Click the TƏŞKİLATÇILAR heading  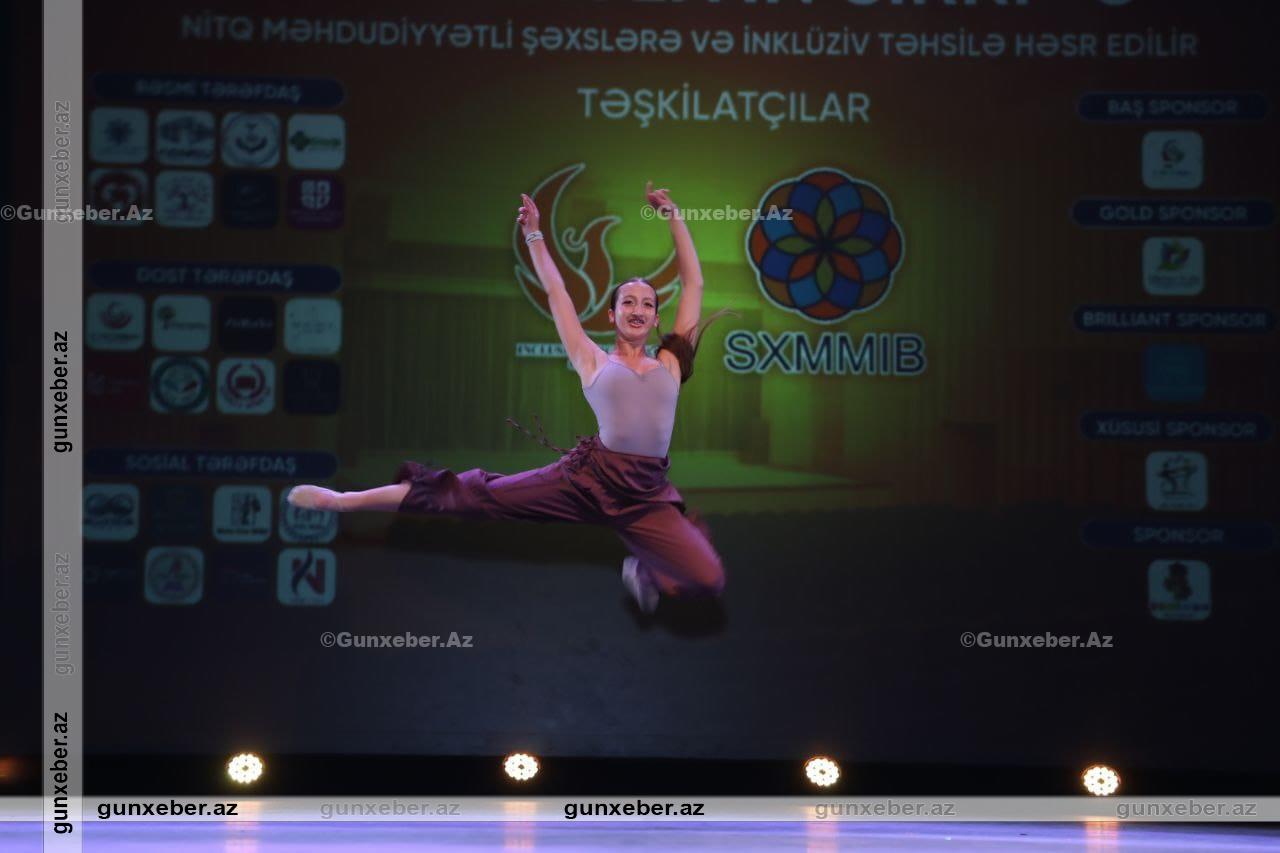[723, 107]
